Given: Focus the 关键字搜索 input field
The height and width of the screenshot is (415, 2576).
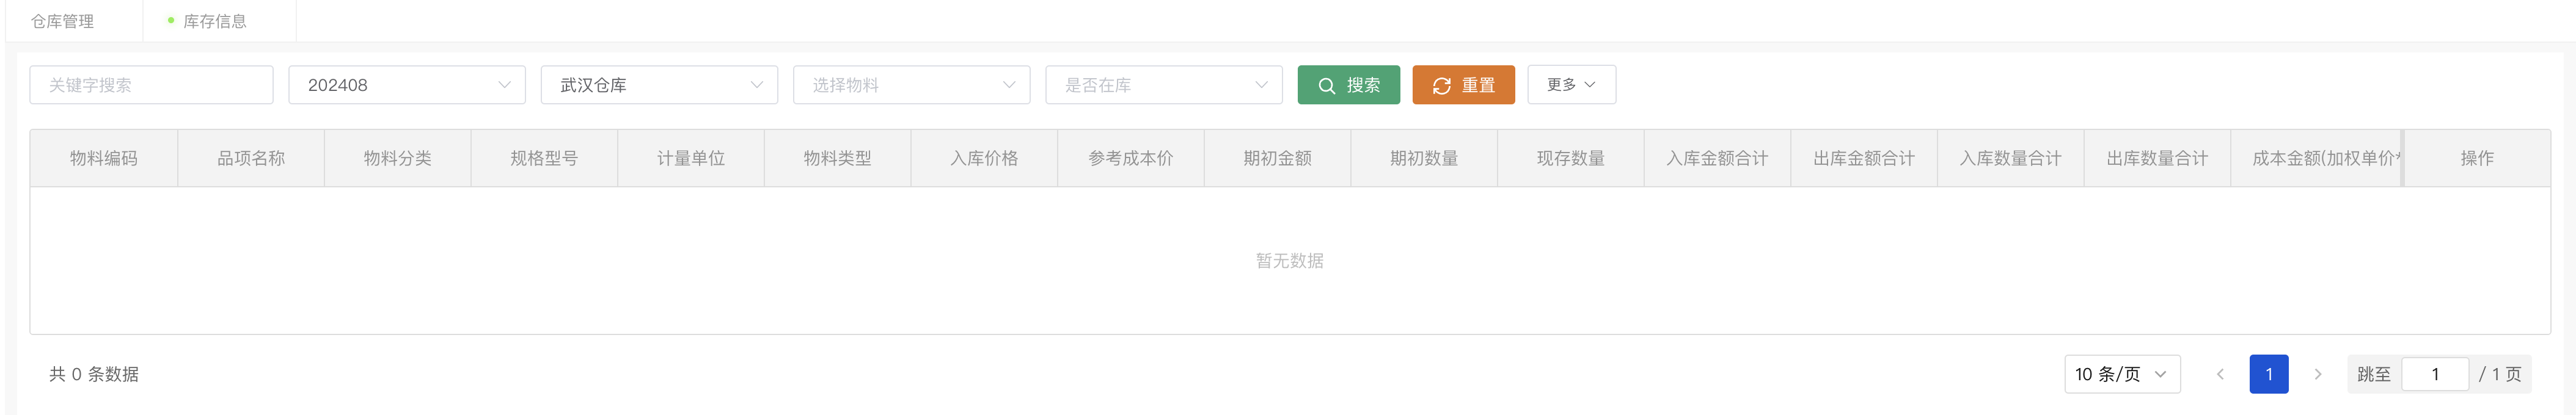Looking at the screenshot, I should click(151, 85).
